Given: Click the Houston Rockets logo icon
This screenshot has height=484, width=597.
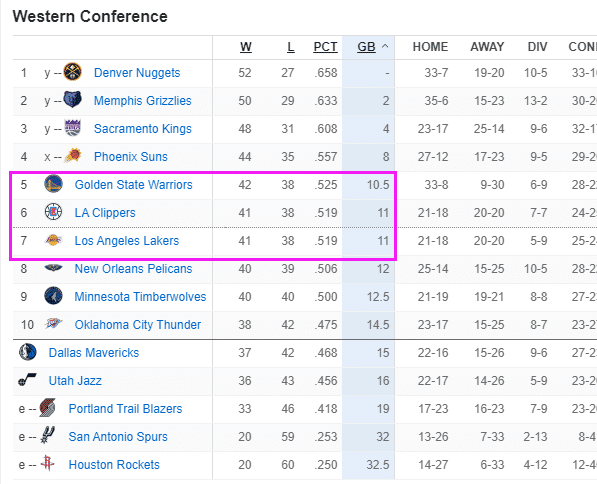Looking at the screenshot, I should tap(47, 463).
